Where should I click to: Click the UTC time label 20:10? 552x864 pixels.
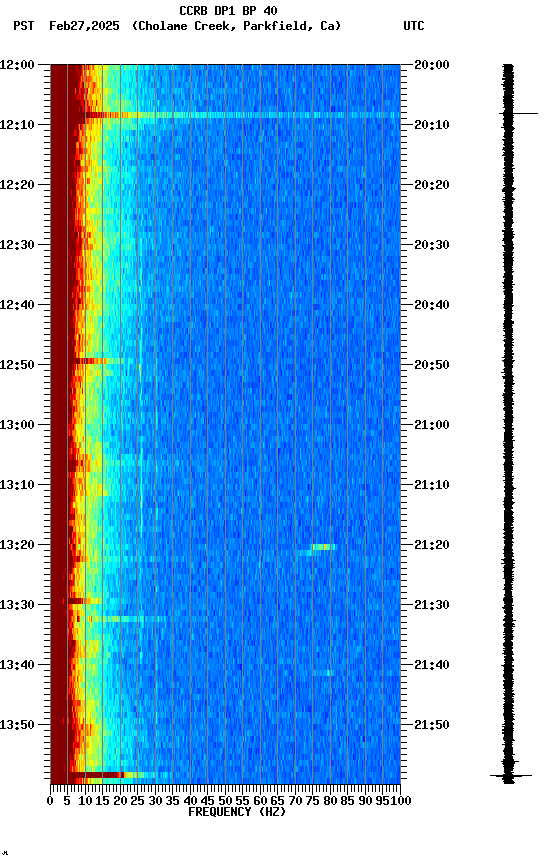(x=431, y=125)
